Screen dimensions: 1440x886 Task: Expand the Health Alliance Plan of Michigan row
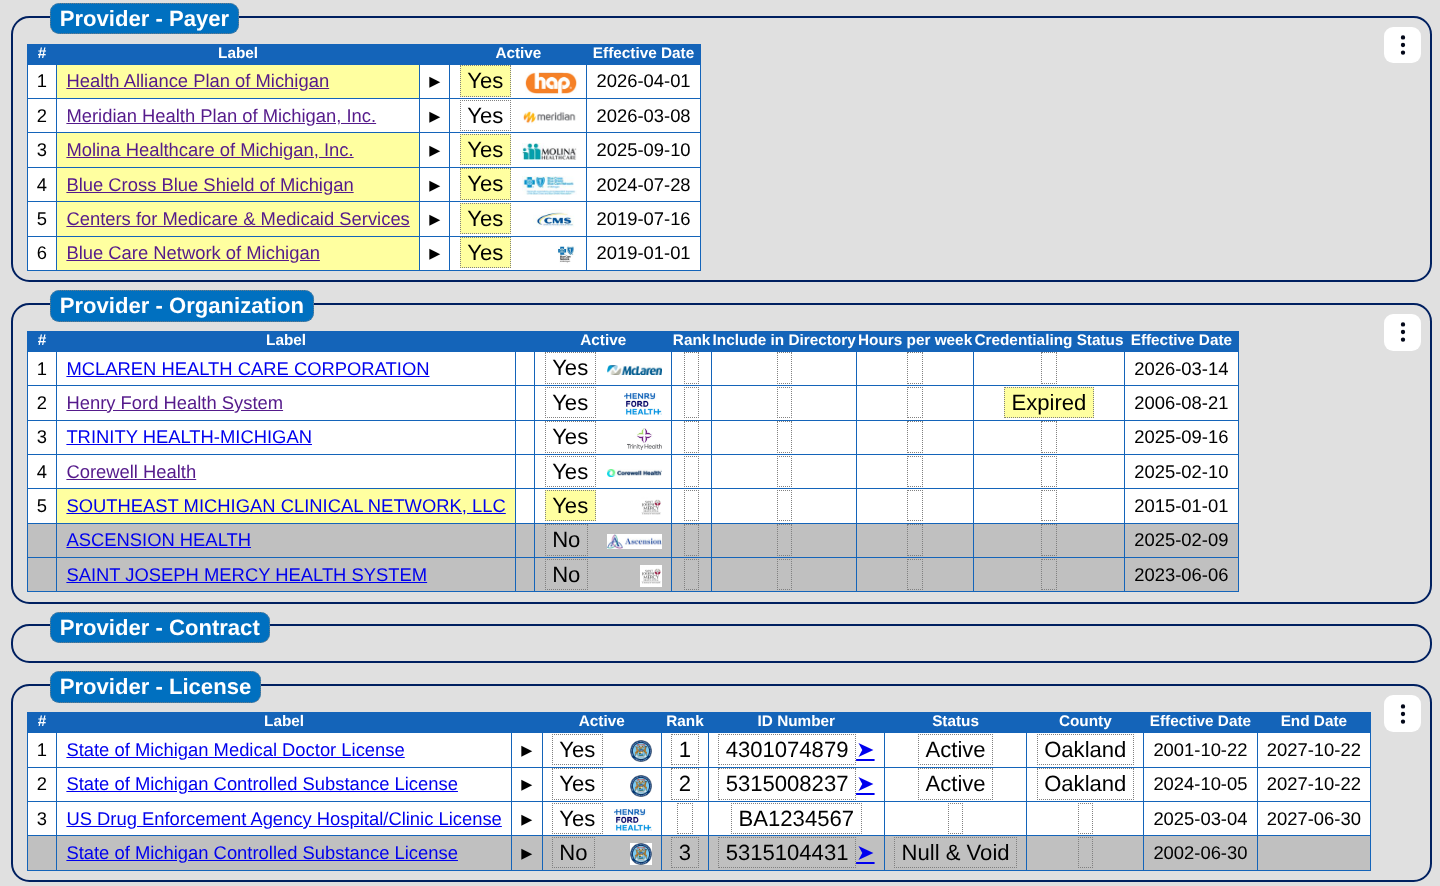(434, 82)
